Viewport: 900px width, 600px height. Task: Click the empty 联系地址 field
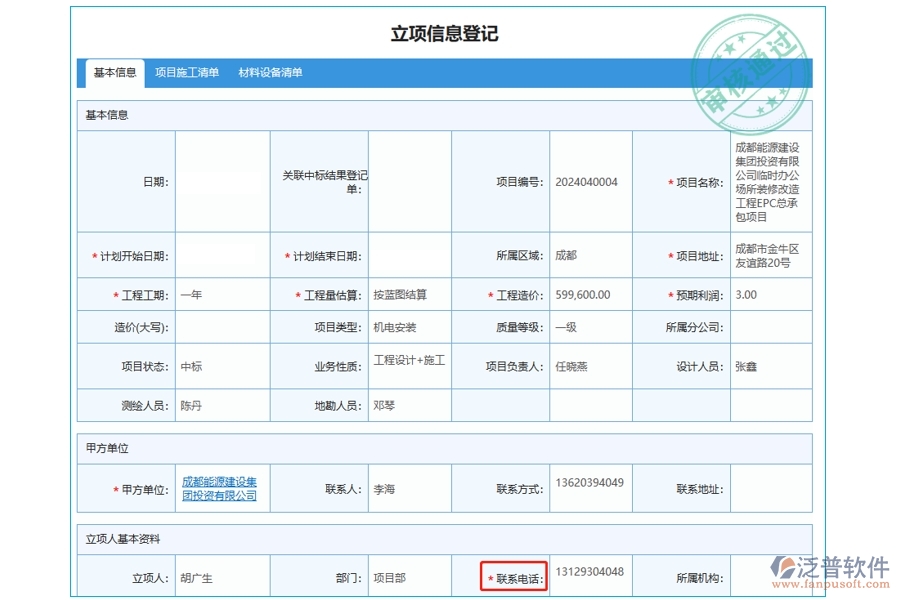point(770,488)
